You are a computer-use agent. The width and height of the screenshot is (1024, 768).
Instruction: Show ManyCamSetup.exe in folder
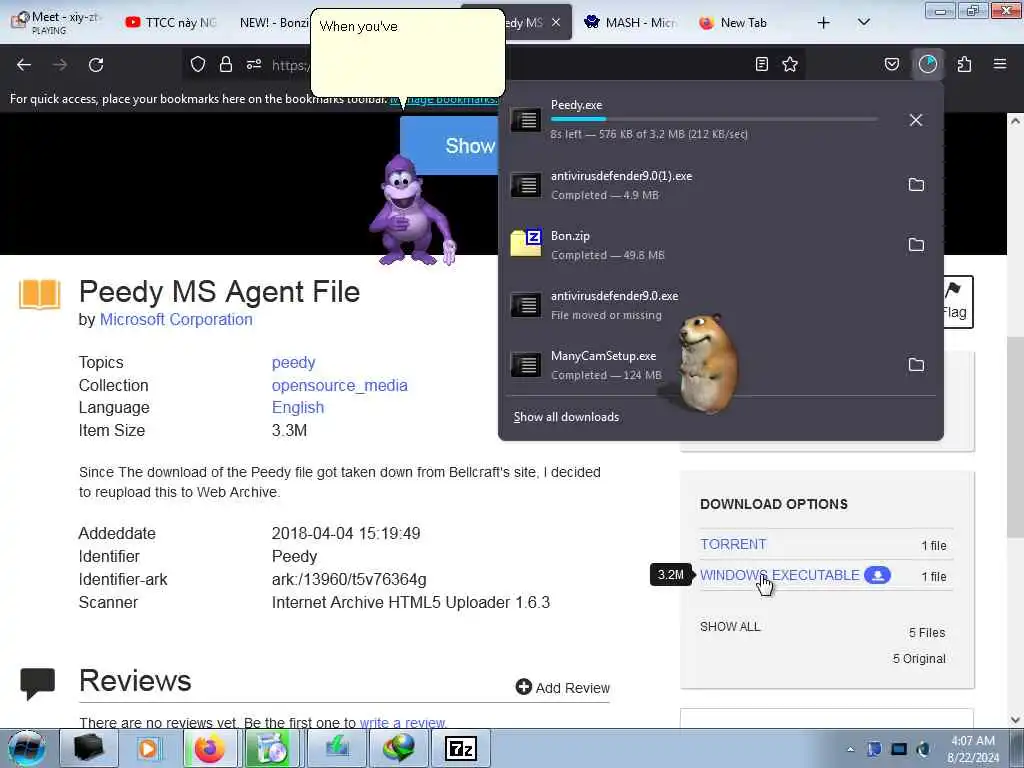(916, 365)
